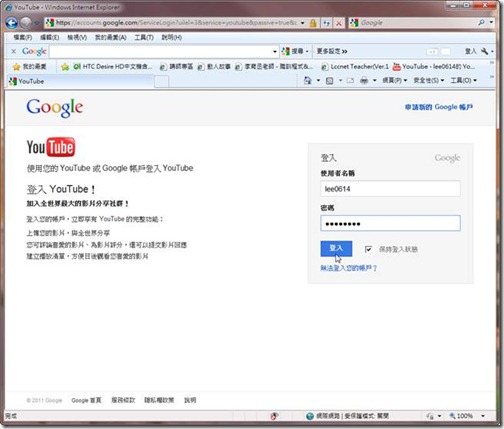Click the username field containing lee0614

(x=390, y=189)
